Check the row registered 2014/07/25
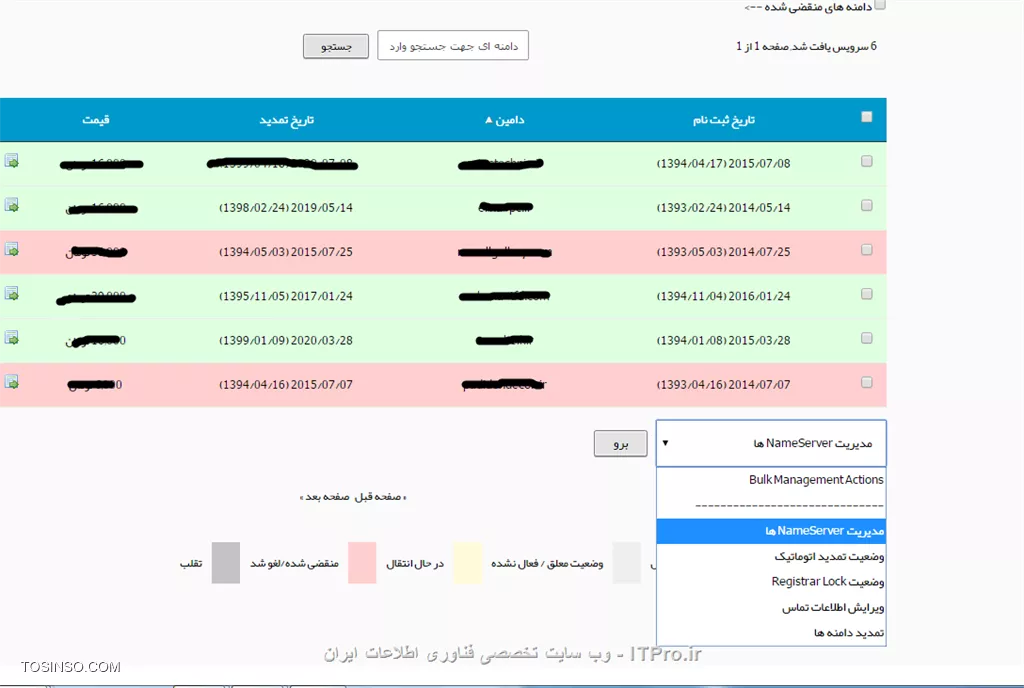 [x=867, y=250]
